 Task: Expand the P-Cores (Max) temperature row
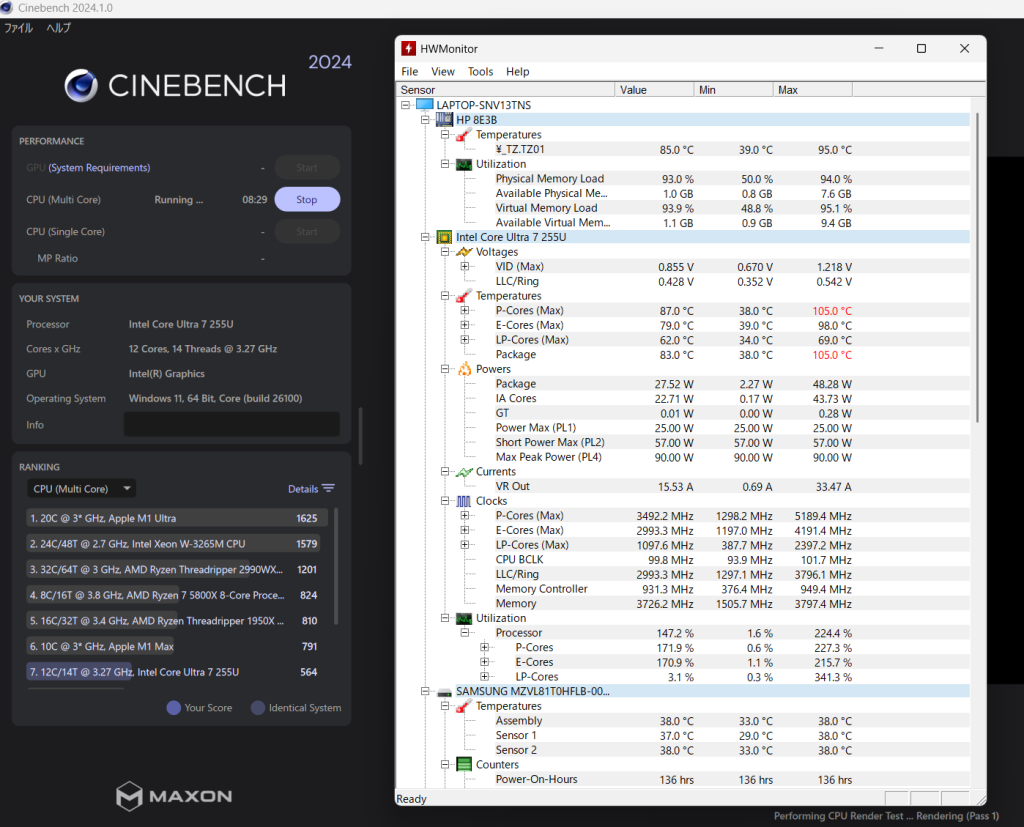tap(465, 311)
